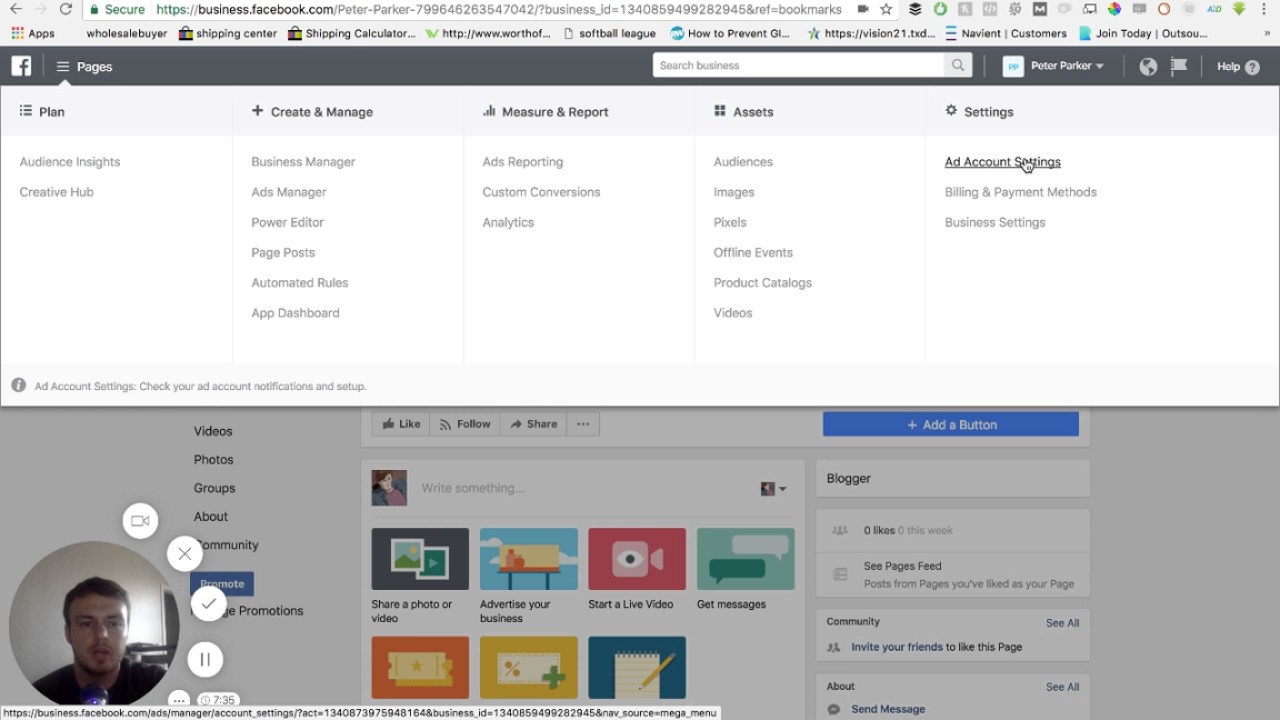Click See Pages Feed link

pyautogui.click(x=903, y=566)
